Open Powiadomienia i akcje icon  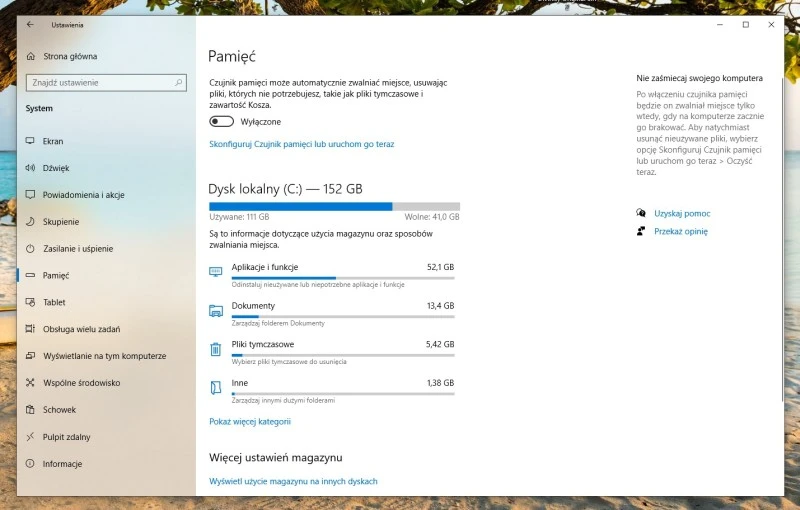click(30, 195)
